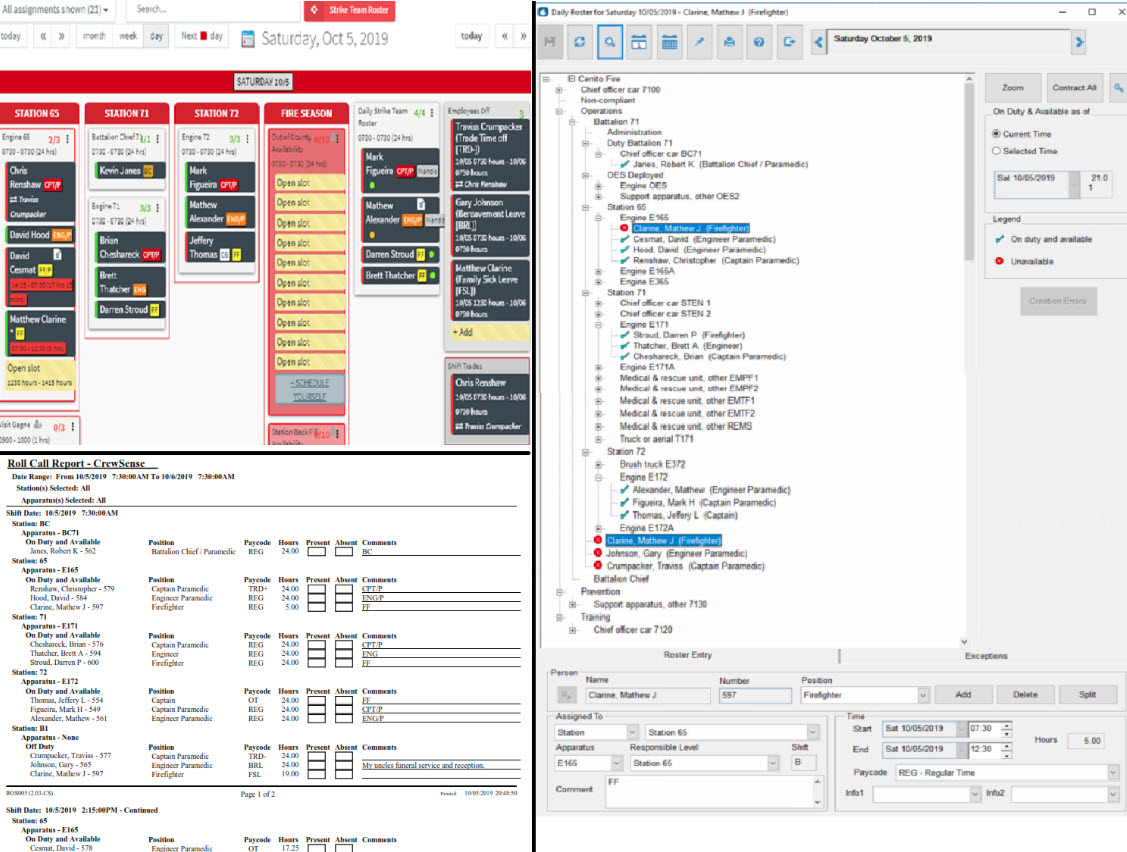Click red unavailable icon on Crumpacker, Traviss row
The width and height of the screenshot is (1127, 852).
click(x=597, y=566)
